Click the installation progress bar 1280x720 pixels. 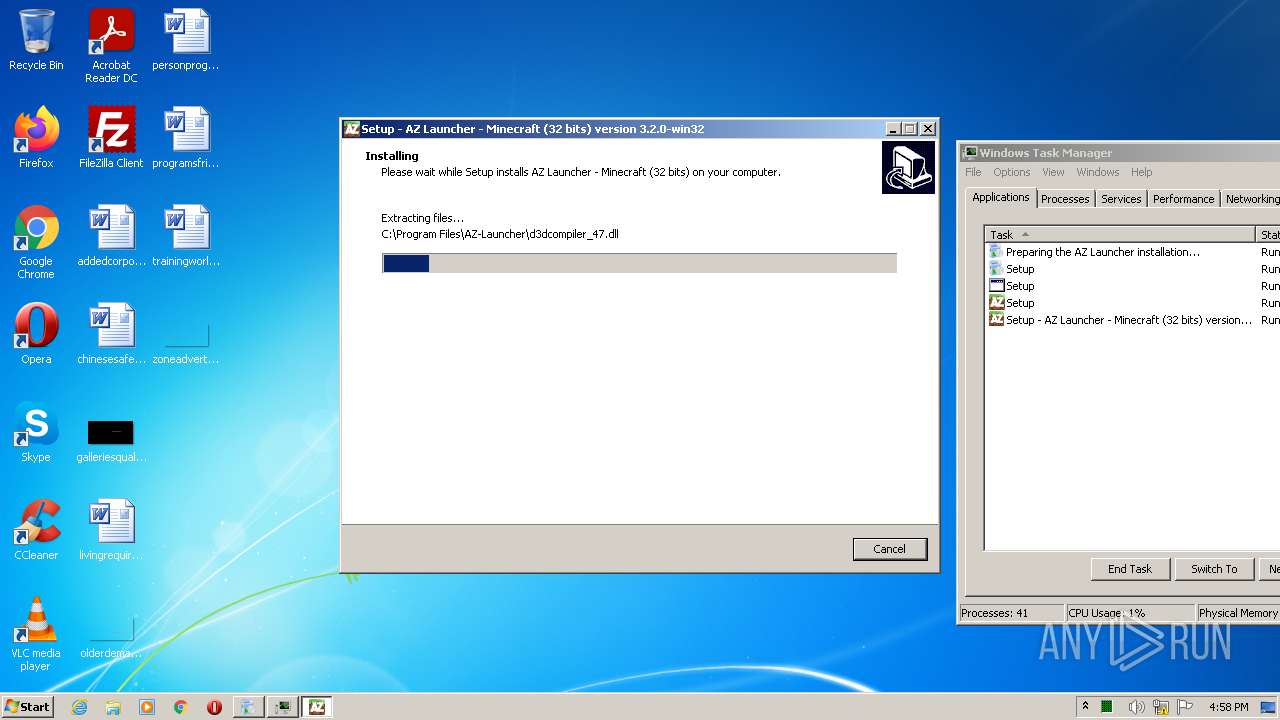[x=639, y=263]
